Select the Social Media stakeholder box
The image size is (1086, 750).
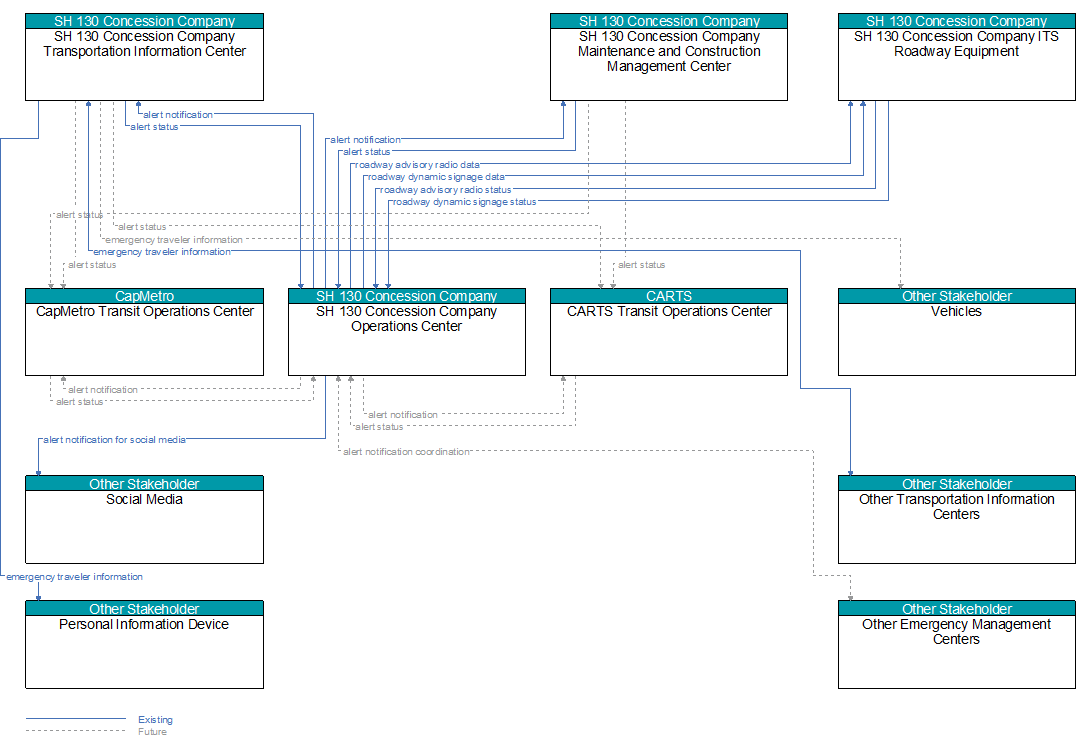[x=144, y=519]
